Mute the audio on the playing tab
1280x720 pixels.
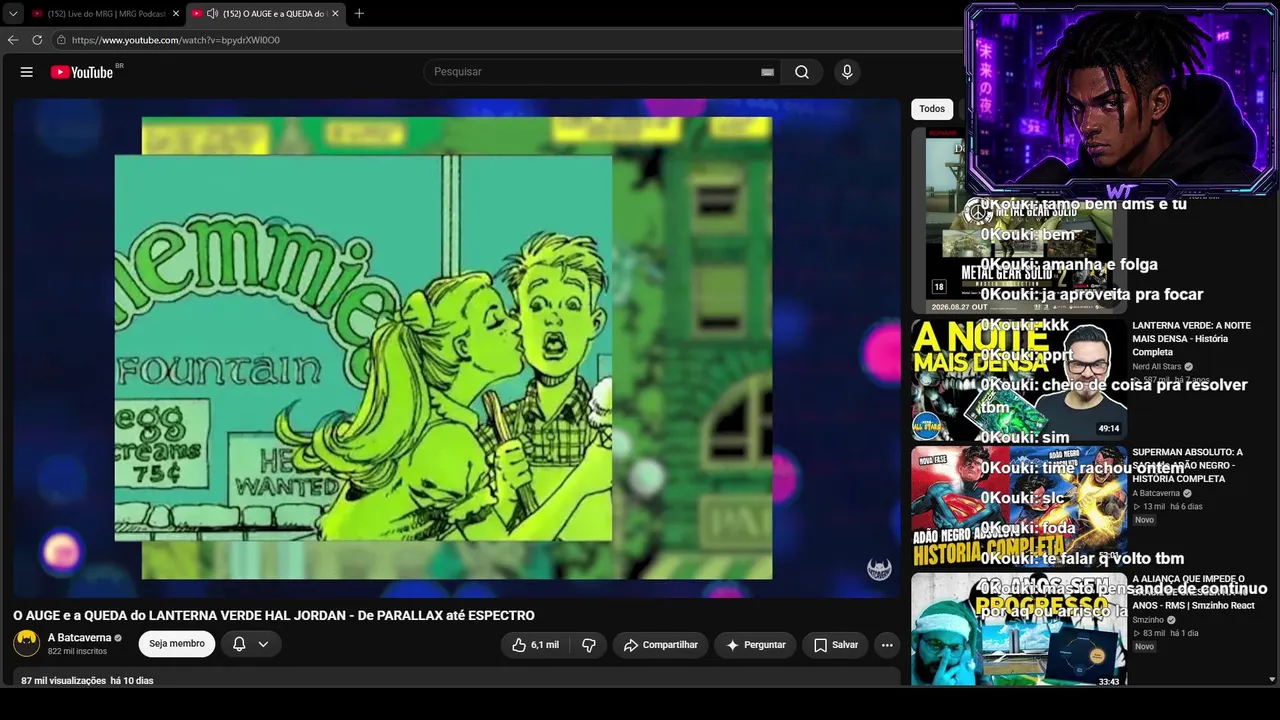point(212,13)
